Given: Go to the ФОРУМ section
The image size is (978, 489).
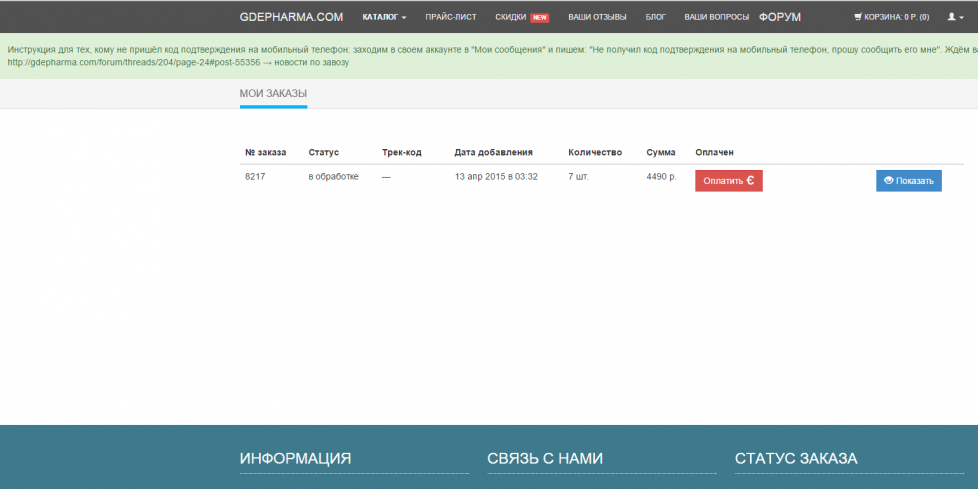Looking at the screenshot, I should coord(779,17).
